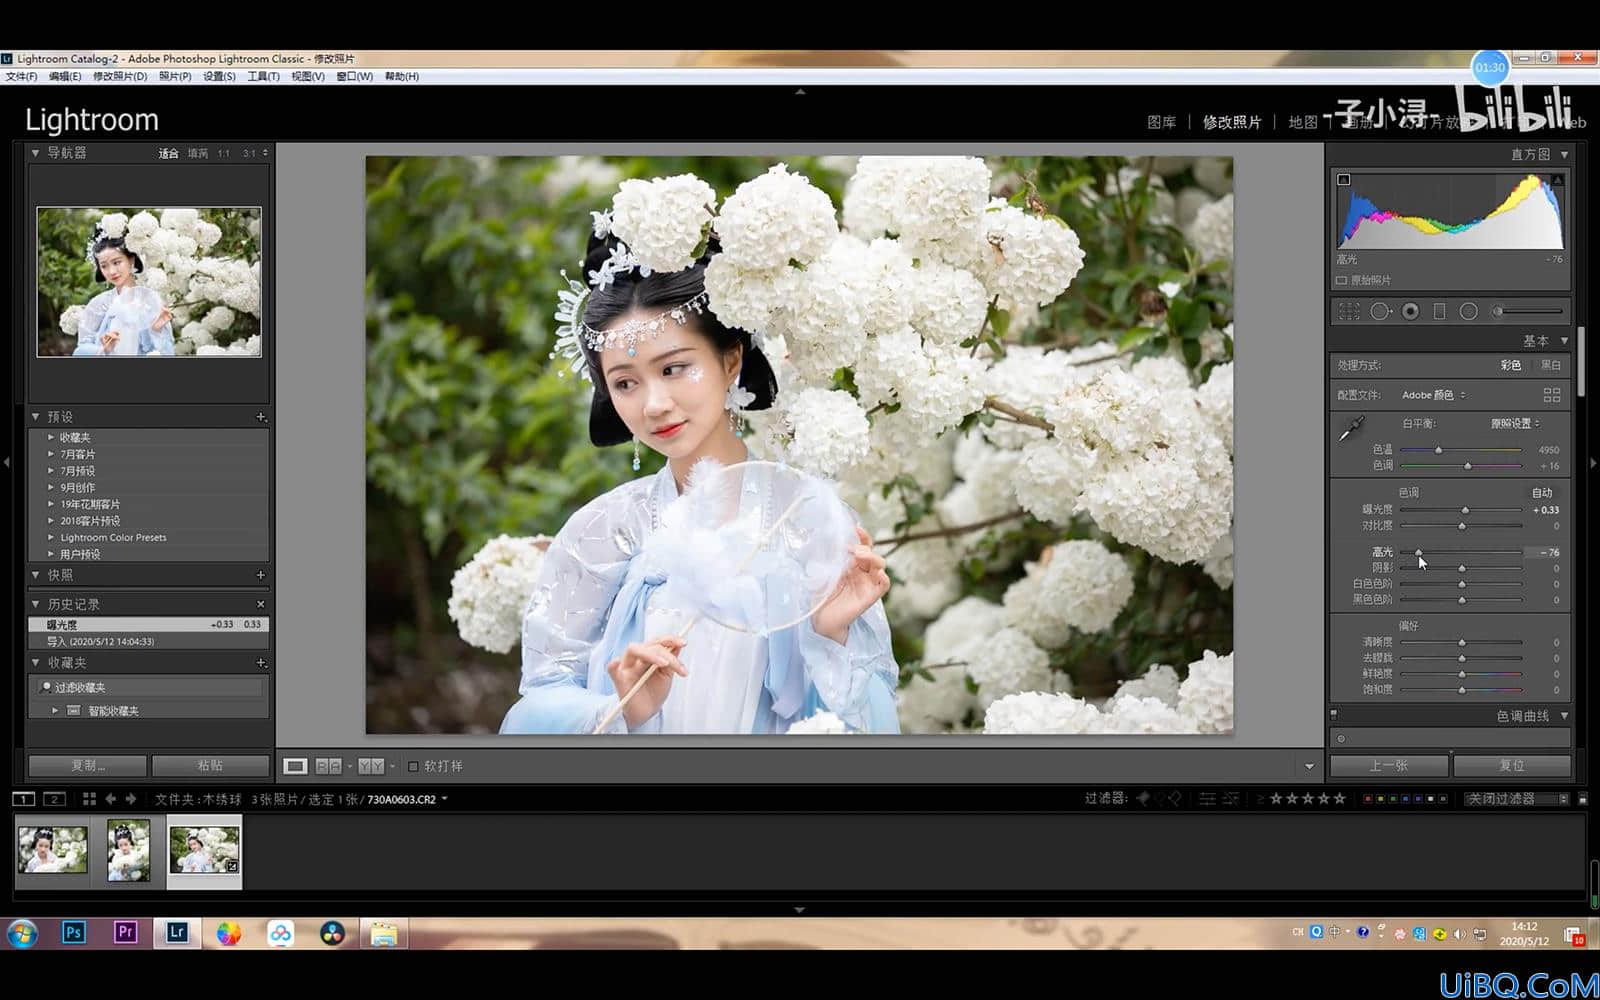Click the 粘贴 paste button

point(210,766)
